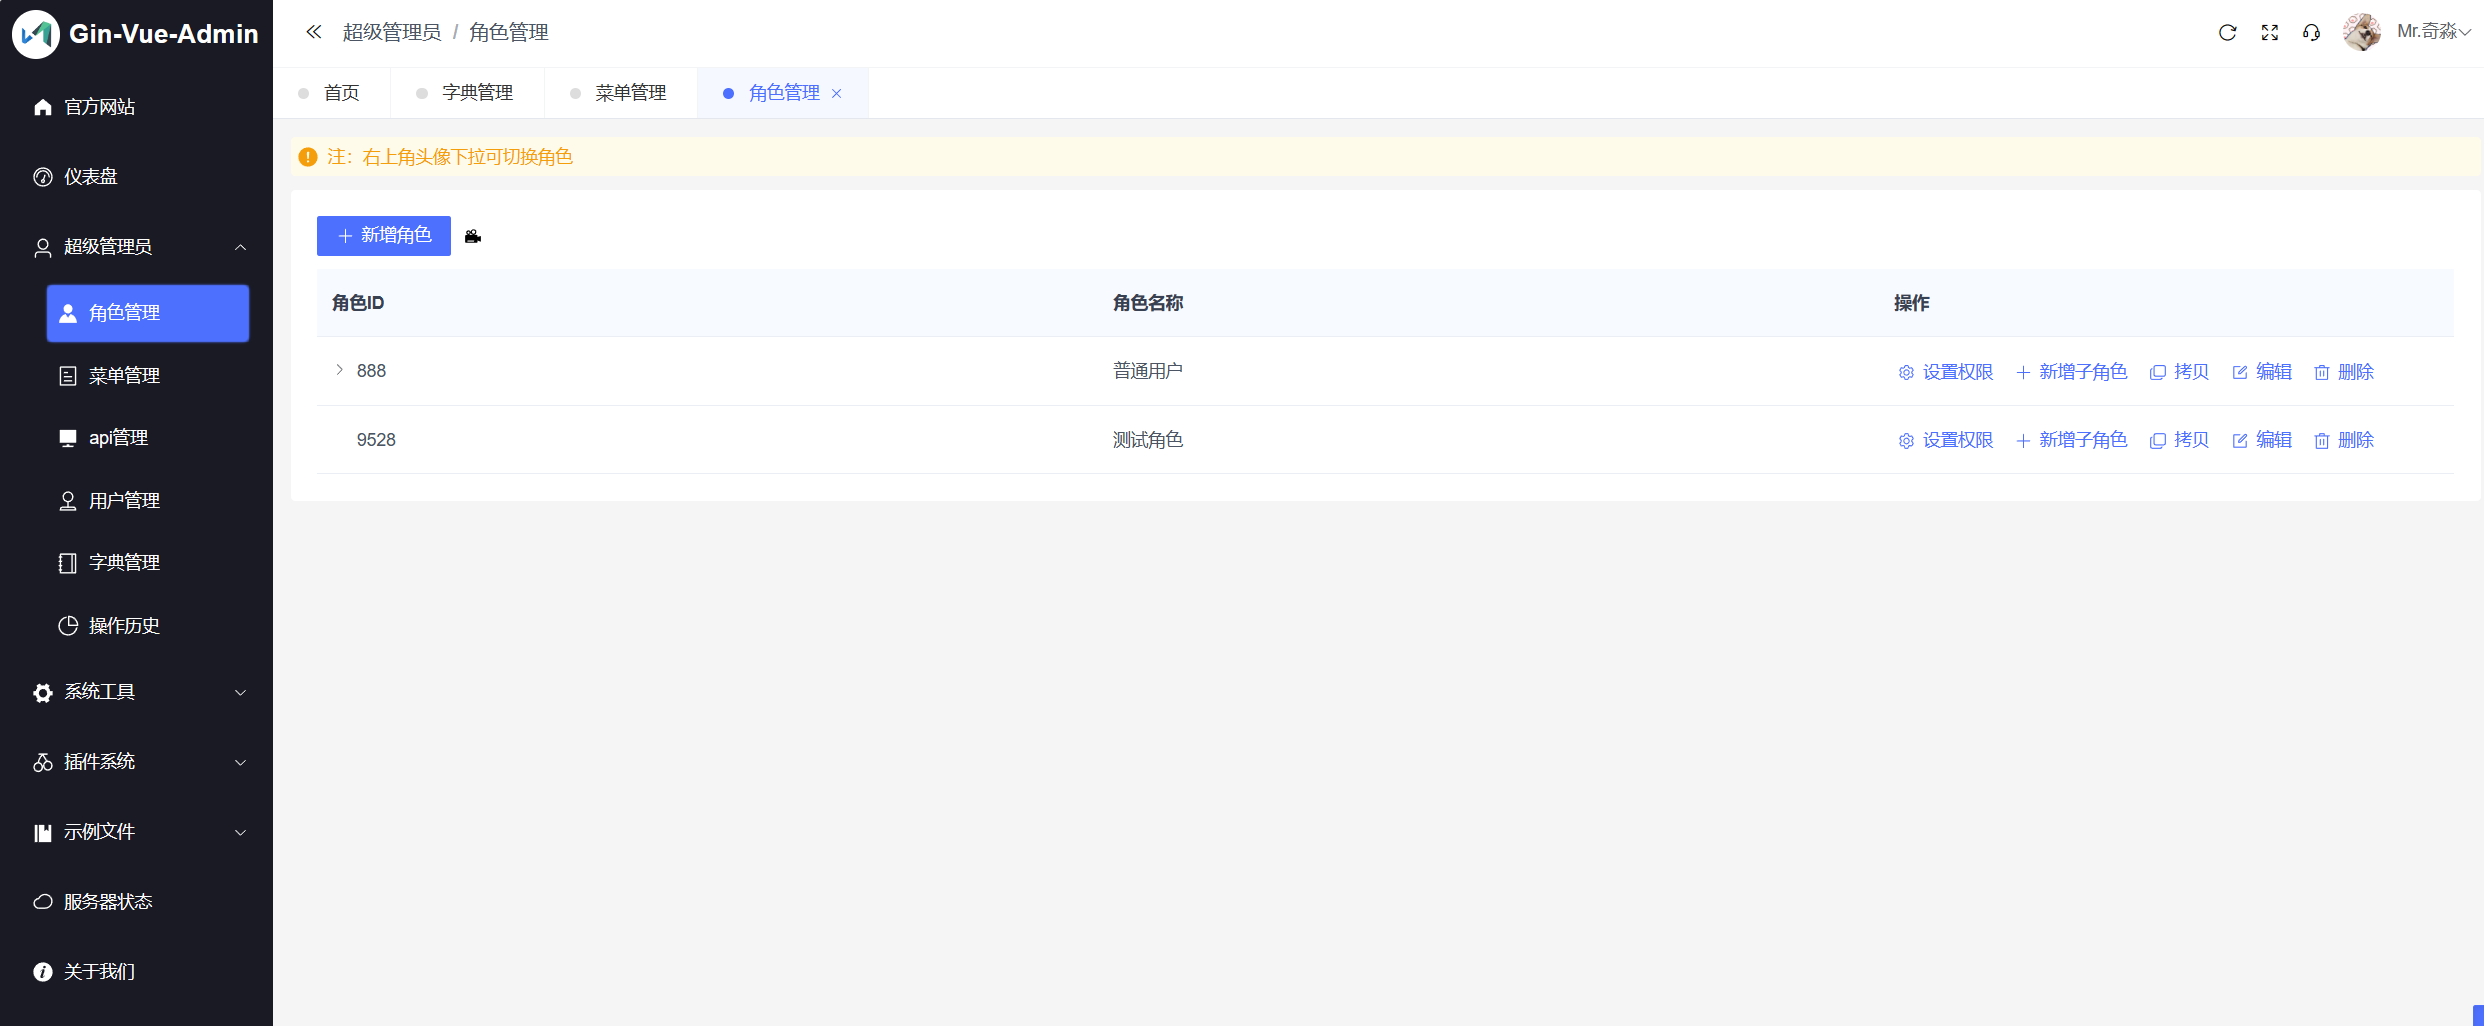Click 删除 for role 9528 测试角色

pos(2344,440)
